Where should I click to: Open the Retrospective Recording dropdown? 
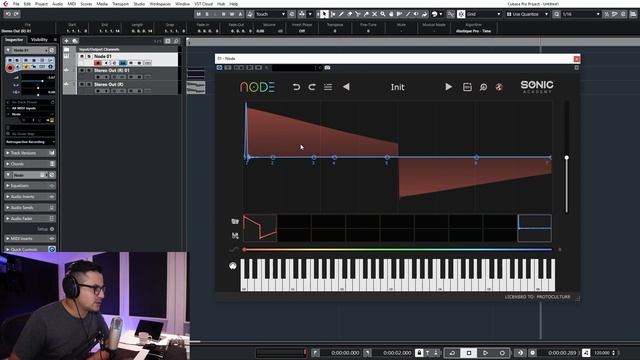coord(30,142)
